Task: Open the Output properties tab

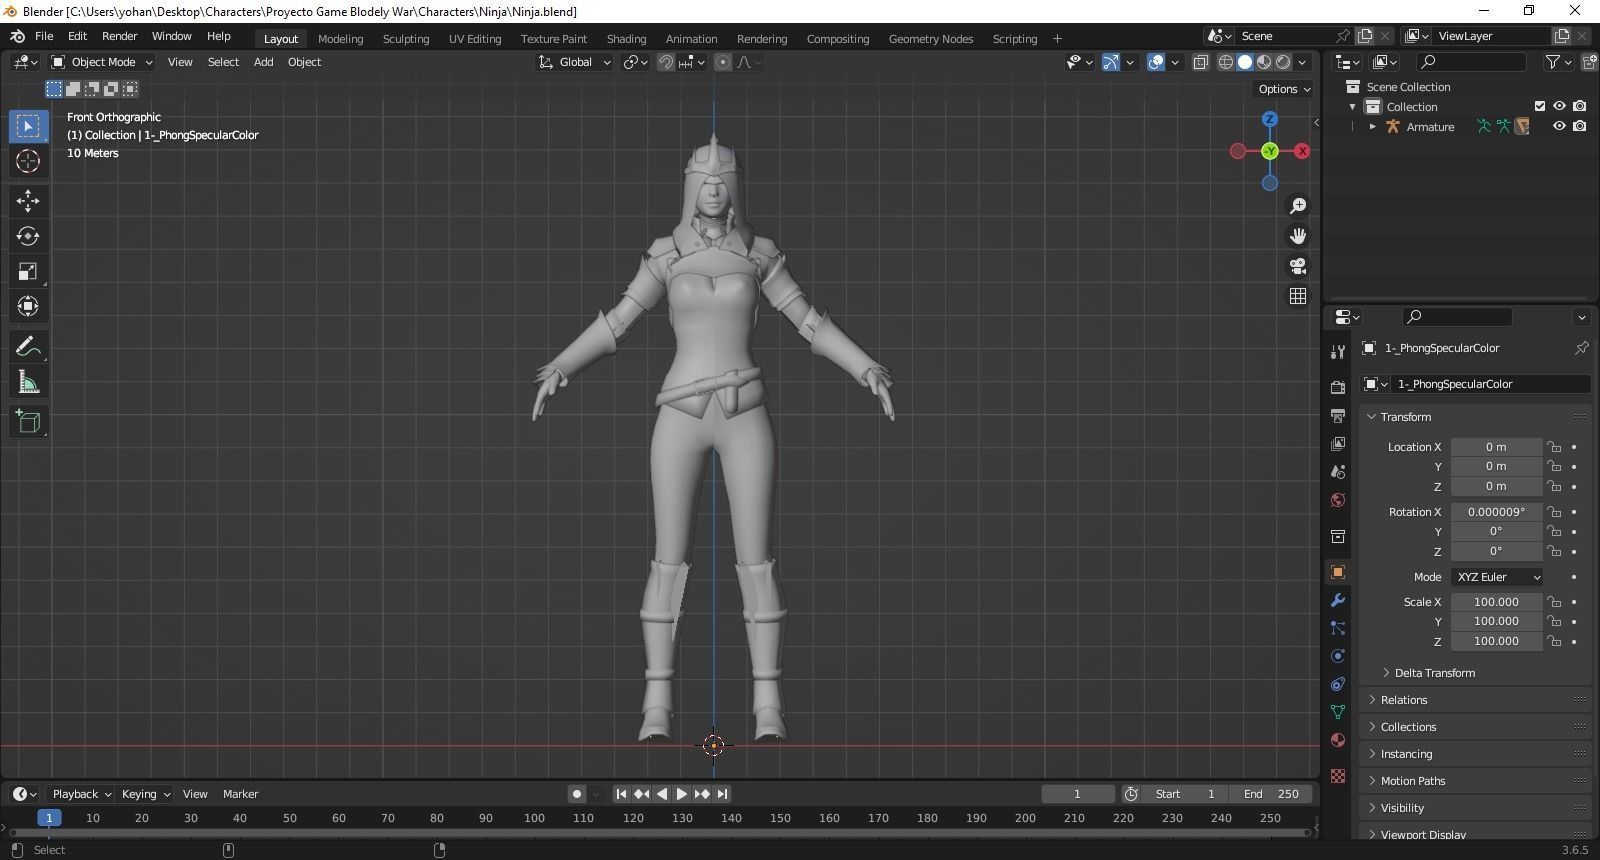Action: point(1338,415)
